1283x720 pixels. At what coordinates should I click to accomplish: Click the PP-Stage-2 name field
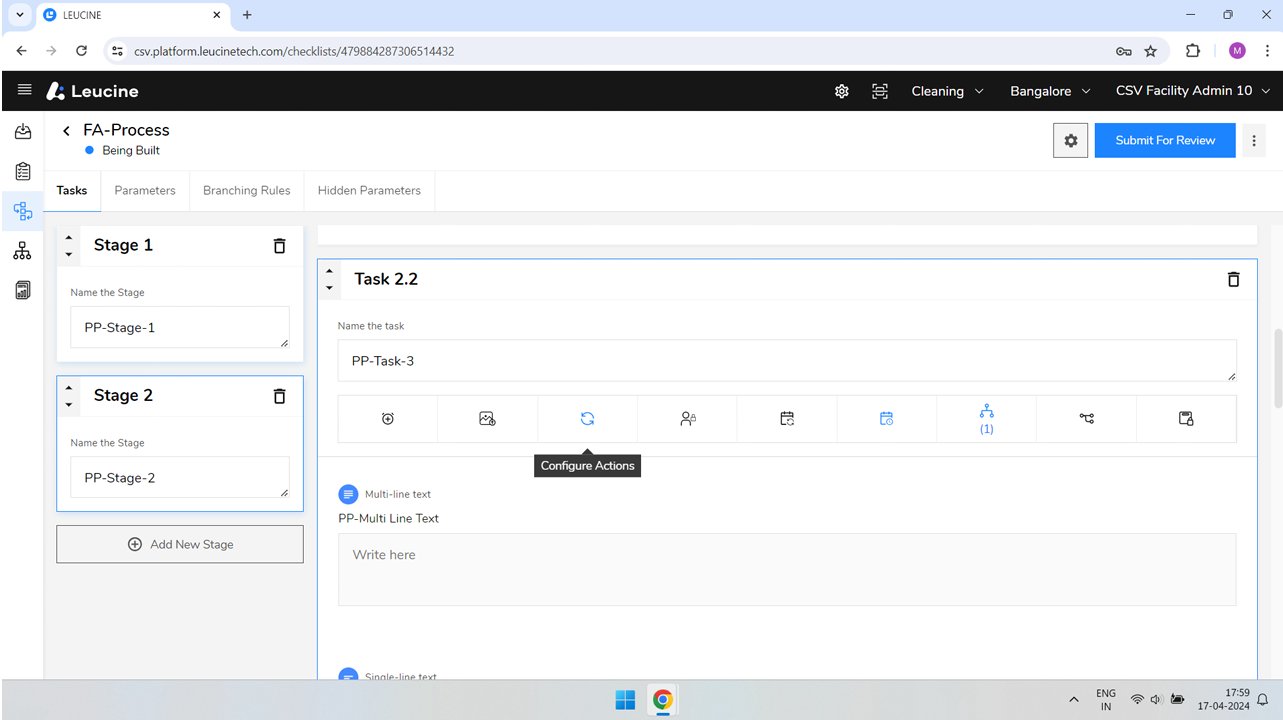click(180, 477)
